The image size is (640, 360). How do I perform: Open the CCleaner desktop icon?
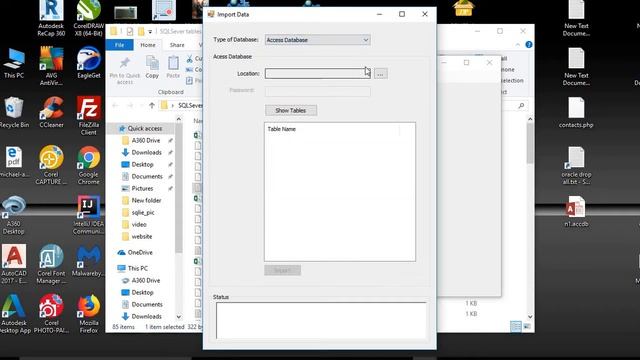point(51,113)
